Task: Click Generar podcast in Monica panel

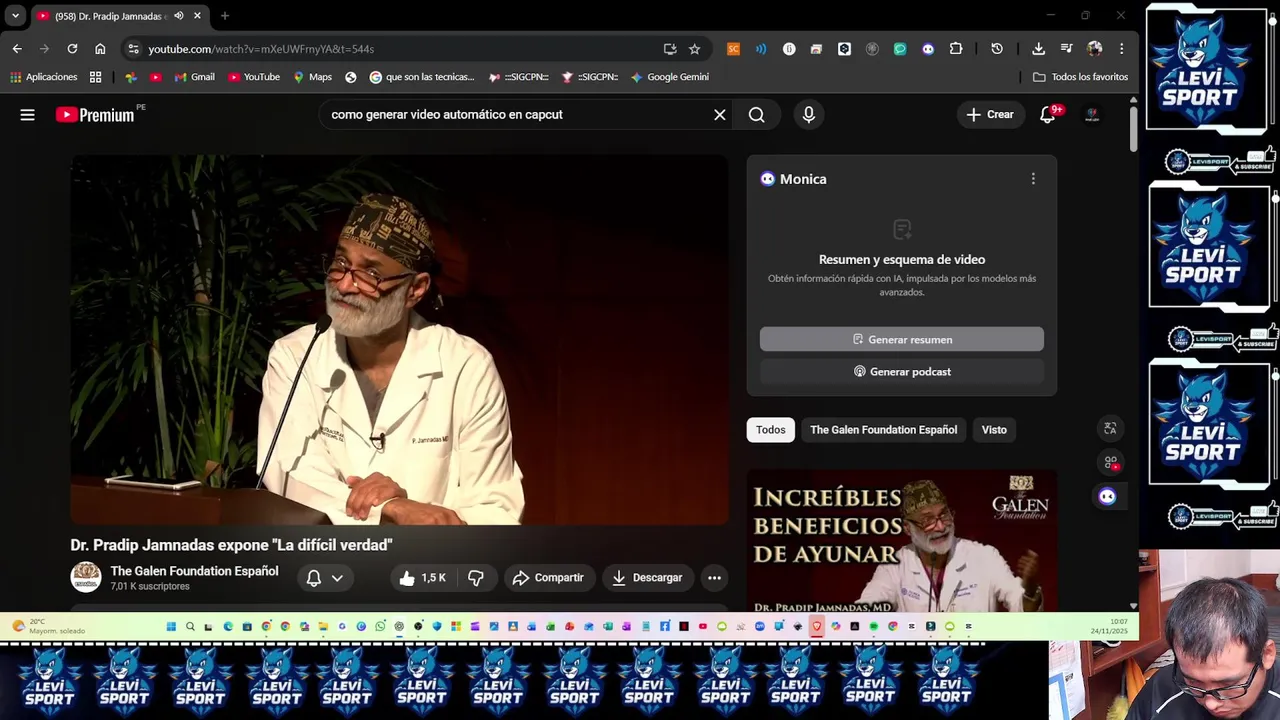Action: click(x=902, y=372)
